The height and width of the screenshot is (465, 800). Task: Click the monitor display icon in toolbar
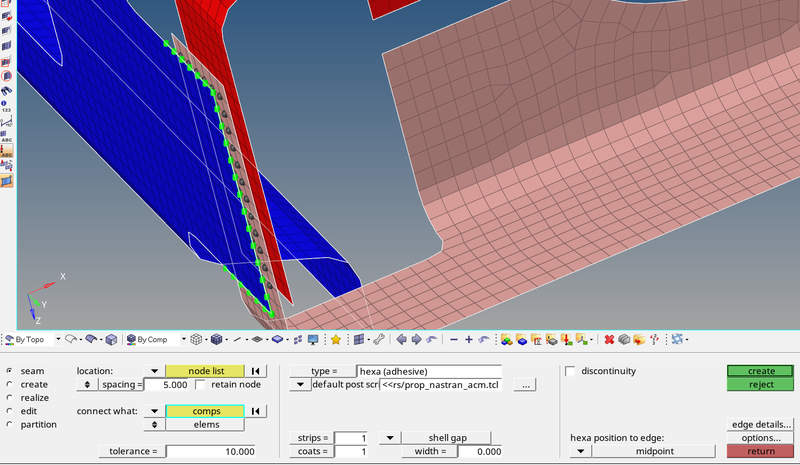[x=313, y=340]
